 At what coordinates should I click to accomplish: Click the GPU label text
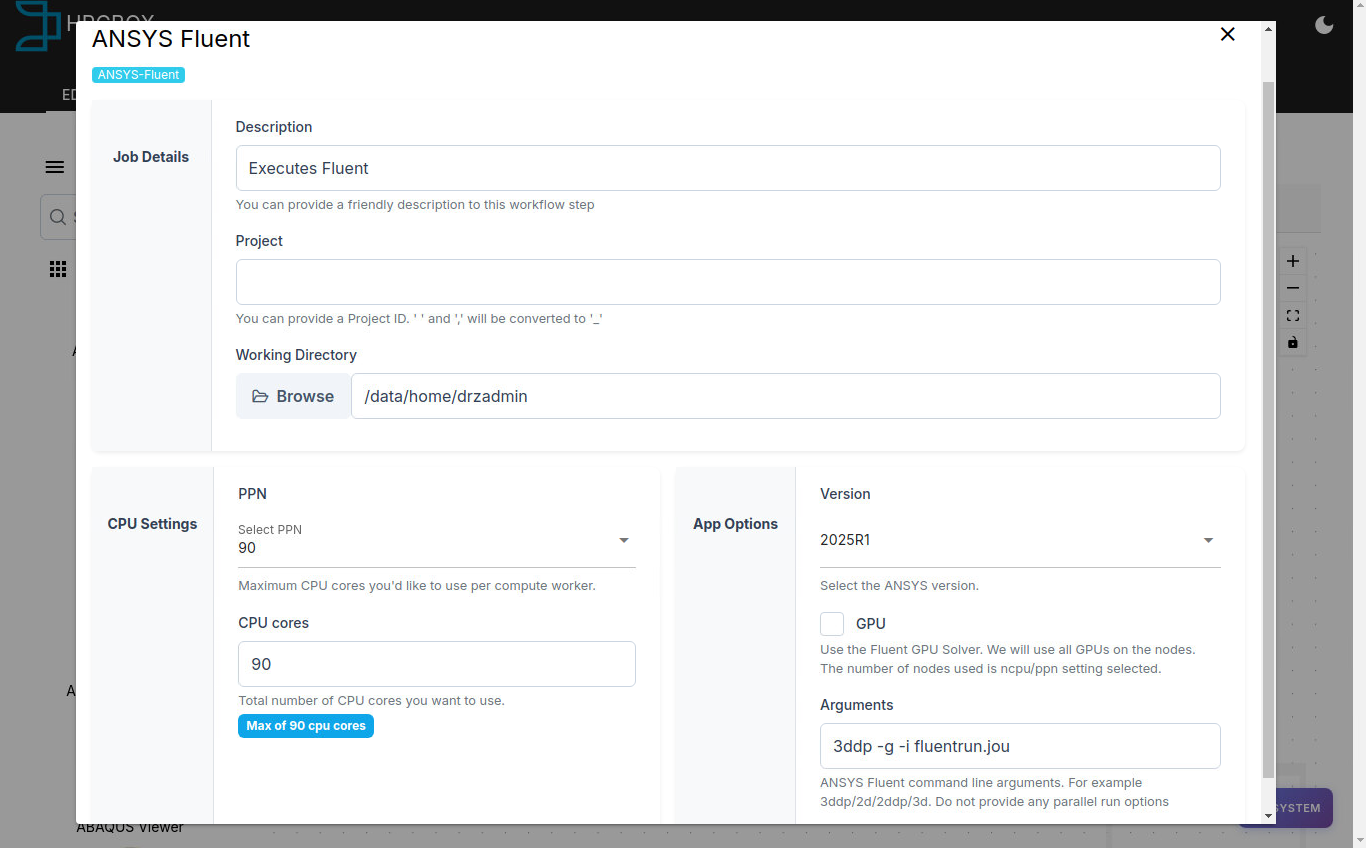click(871, 624)
